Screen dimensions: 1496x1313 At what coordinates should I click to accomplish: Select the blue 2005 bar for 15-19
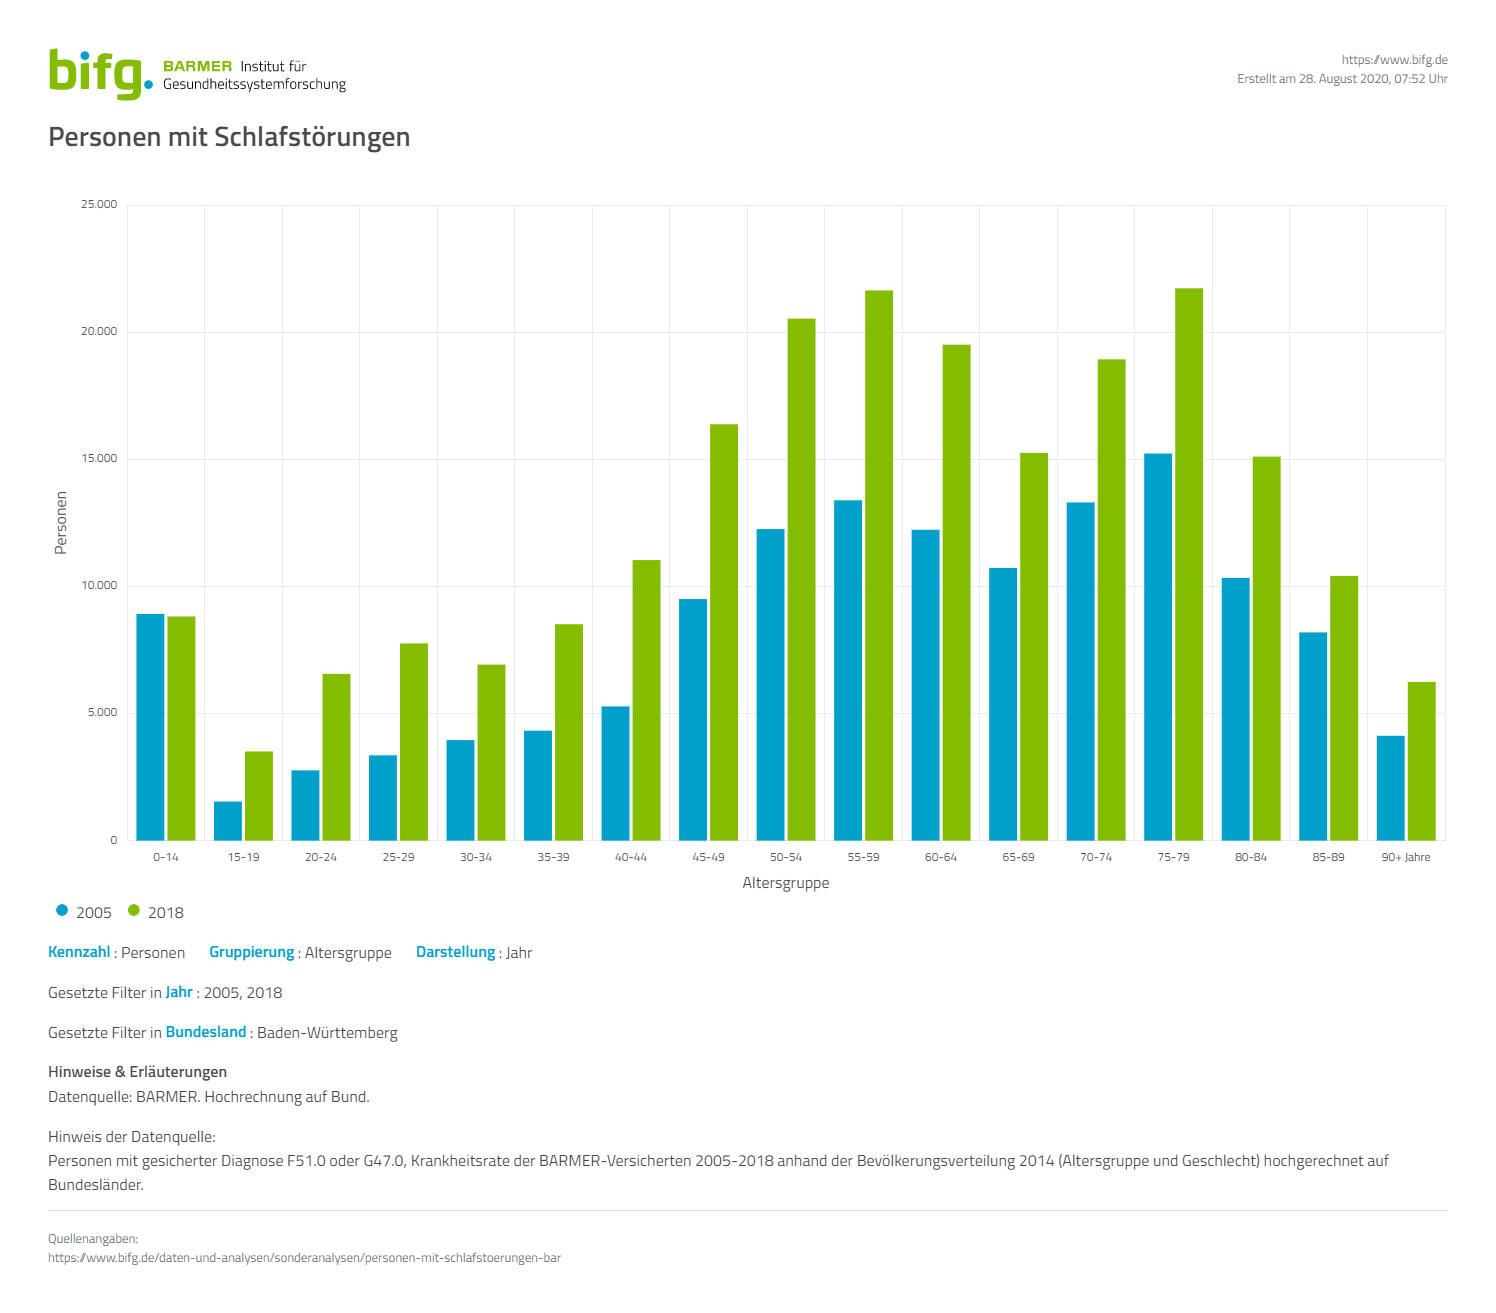(228, 821)
